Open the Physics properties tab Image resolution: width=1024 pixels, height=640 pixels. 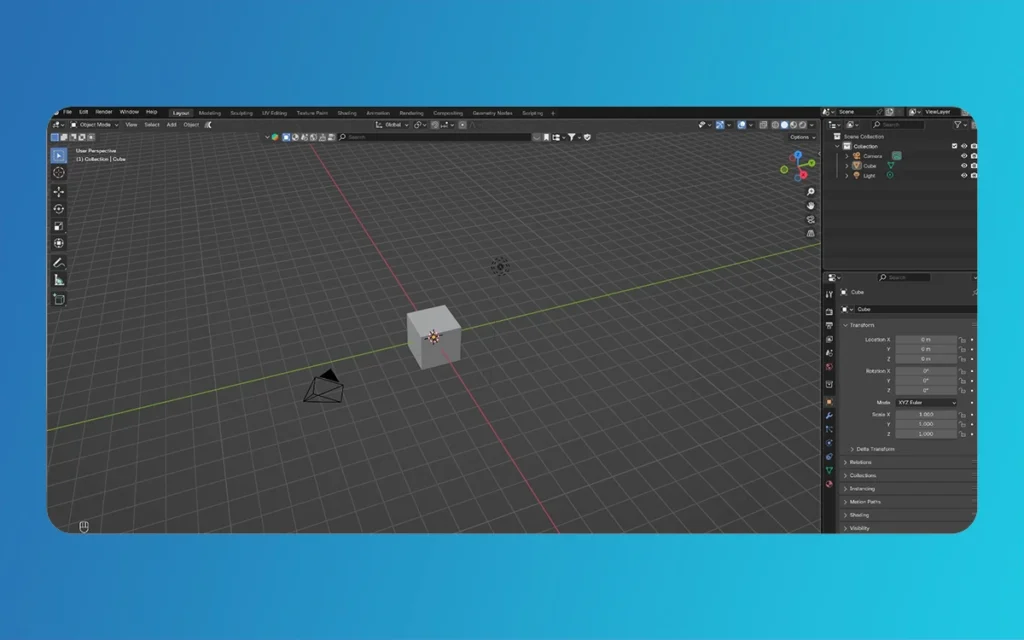point(829,443)
